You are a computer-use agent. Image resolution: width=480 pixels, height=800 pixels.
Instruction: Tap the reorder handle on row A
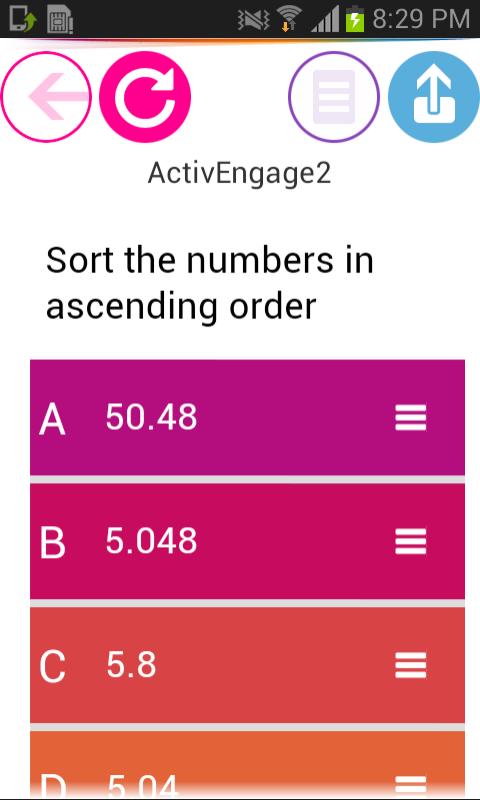click(411, 417)
